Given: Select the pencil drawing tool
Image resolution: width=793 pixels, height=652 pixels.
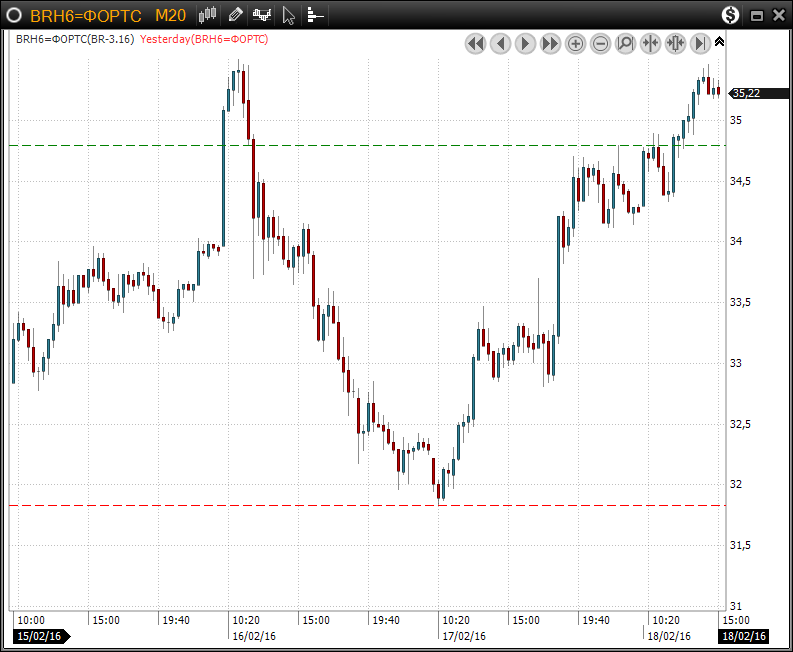Looking at the screenshot, I should point(235,15).
